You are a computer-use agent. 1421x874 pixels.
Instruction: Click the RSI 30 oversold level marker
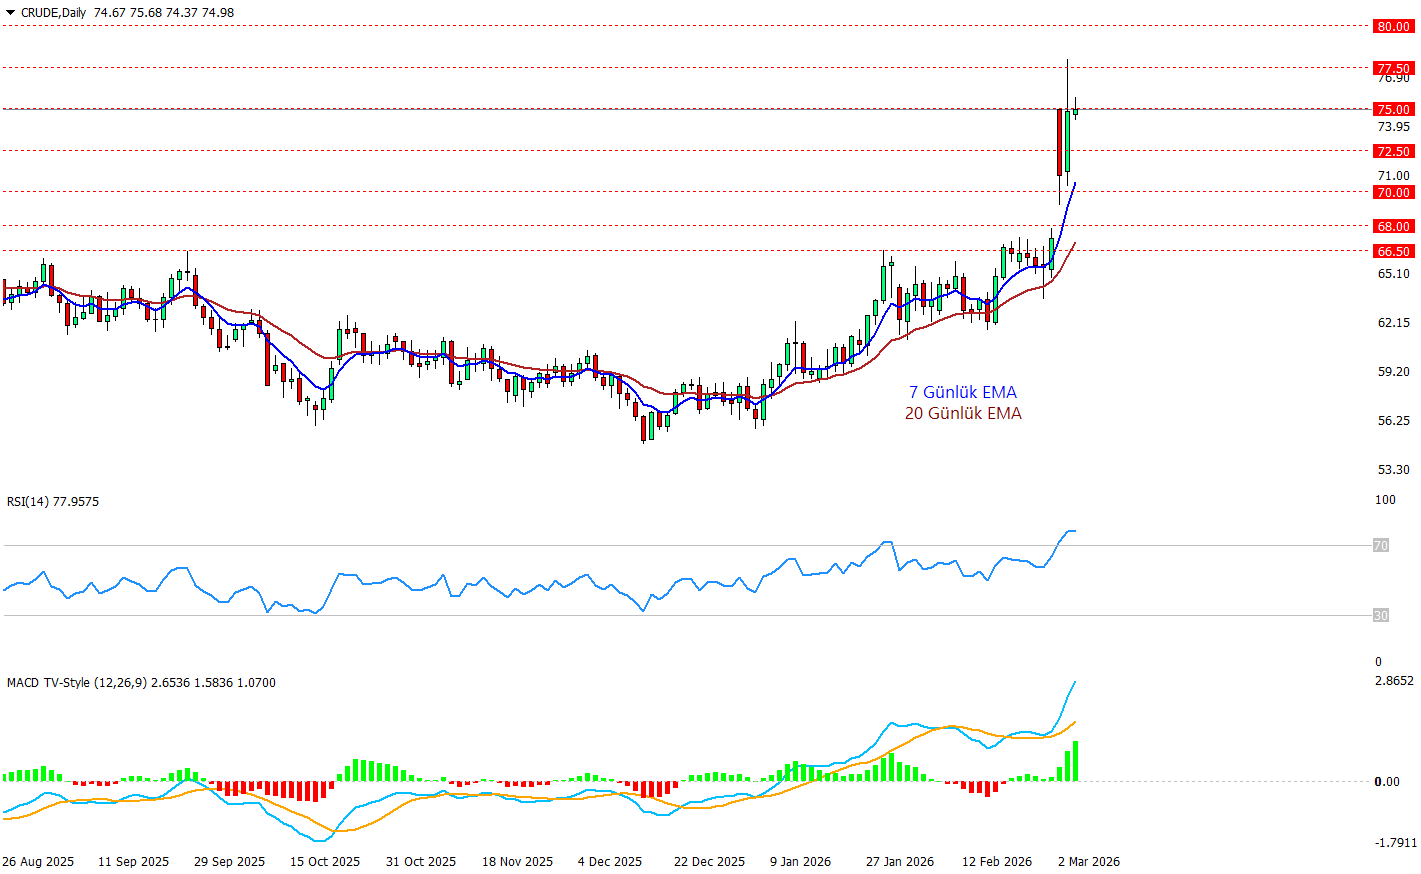point(1380,616)
